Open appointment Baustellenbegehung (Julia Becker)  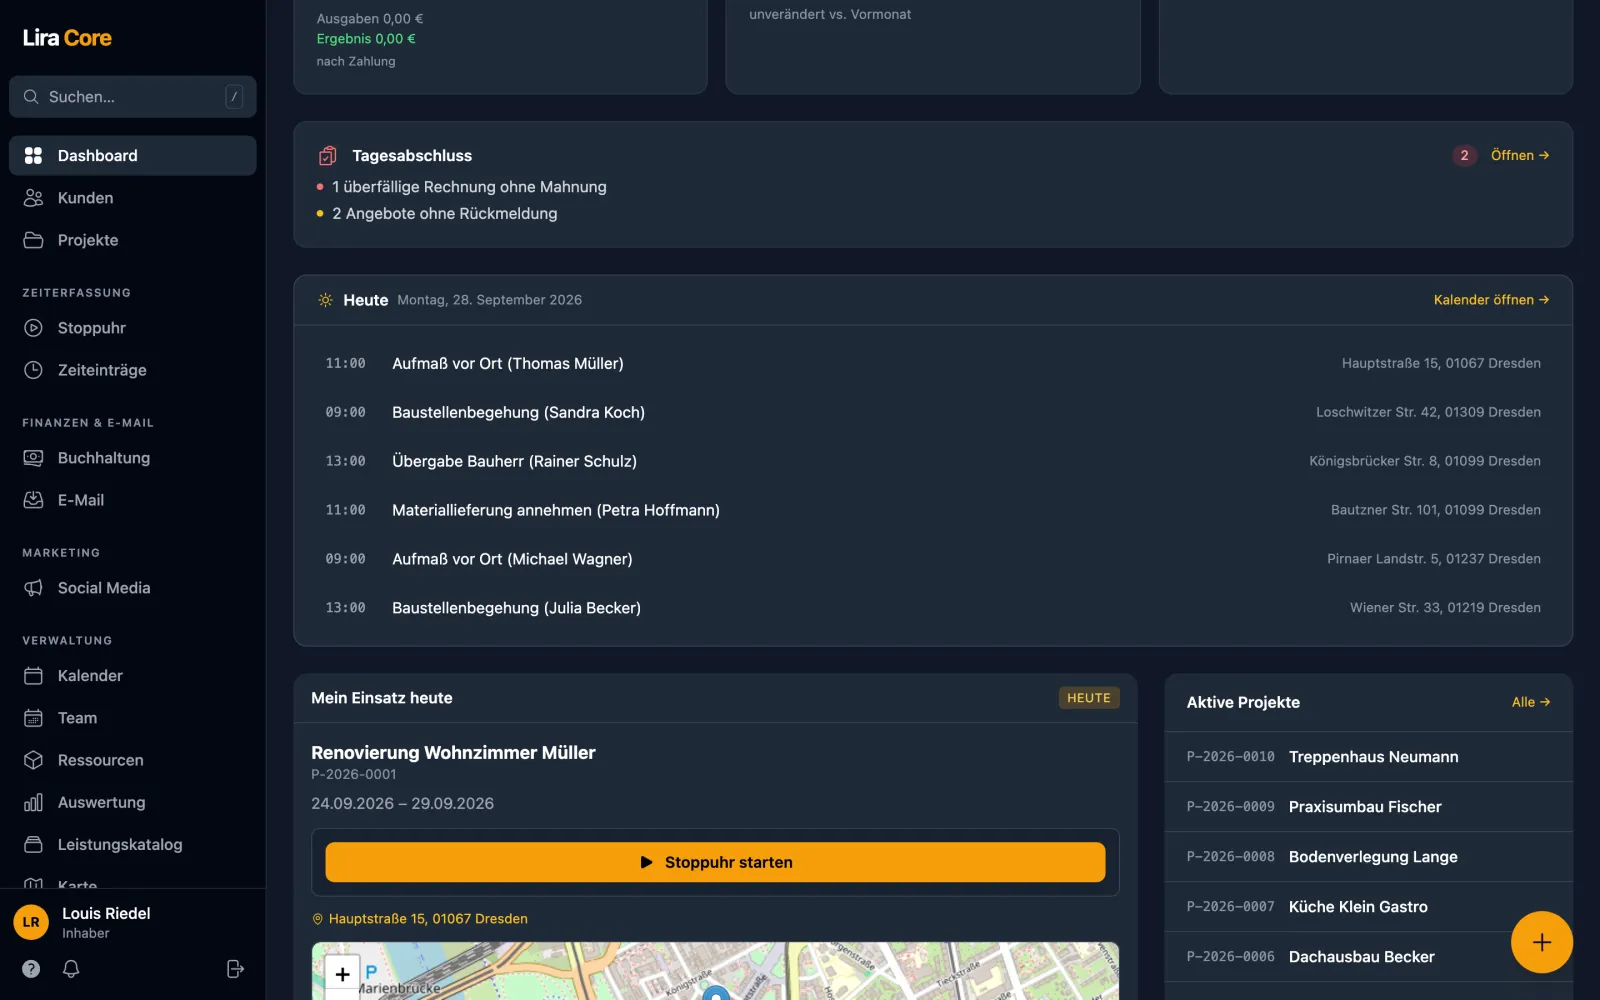(932, 608)
